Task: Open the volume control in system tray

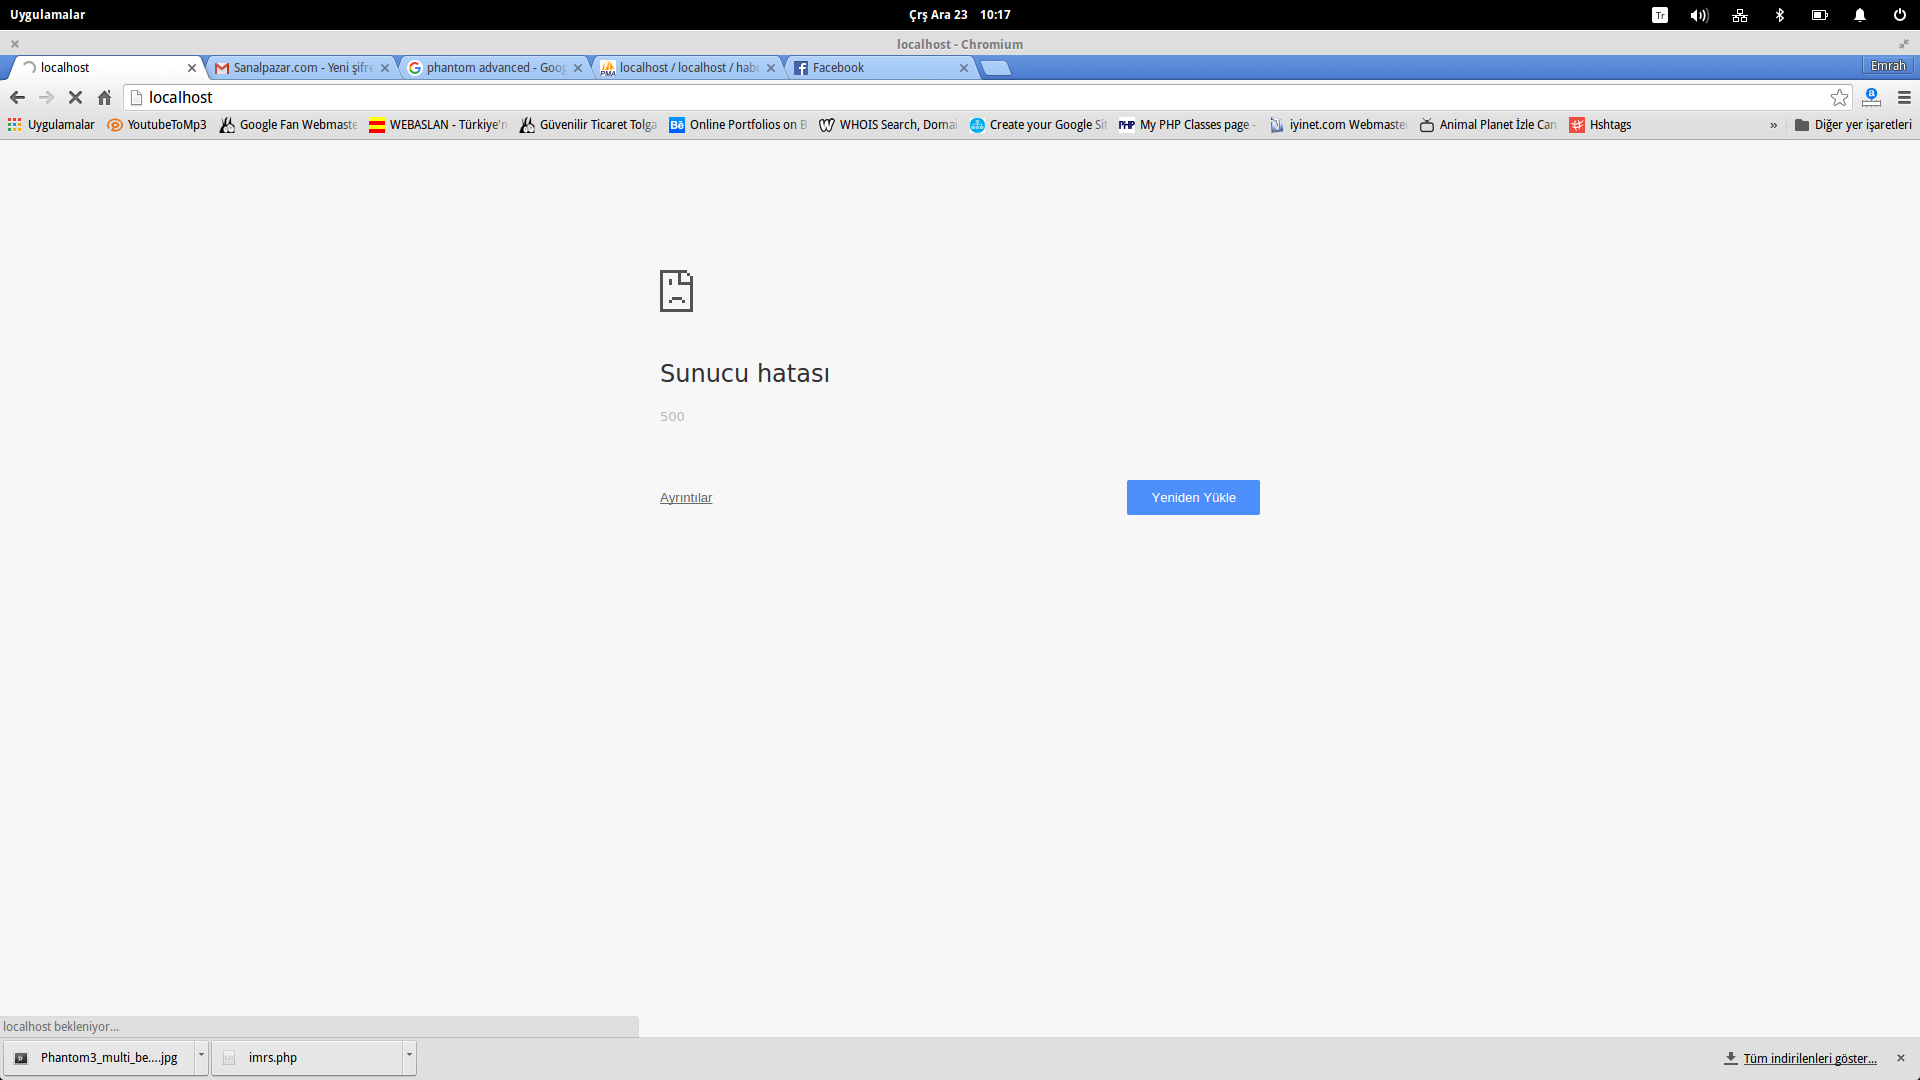Action: [1699, 15]
